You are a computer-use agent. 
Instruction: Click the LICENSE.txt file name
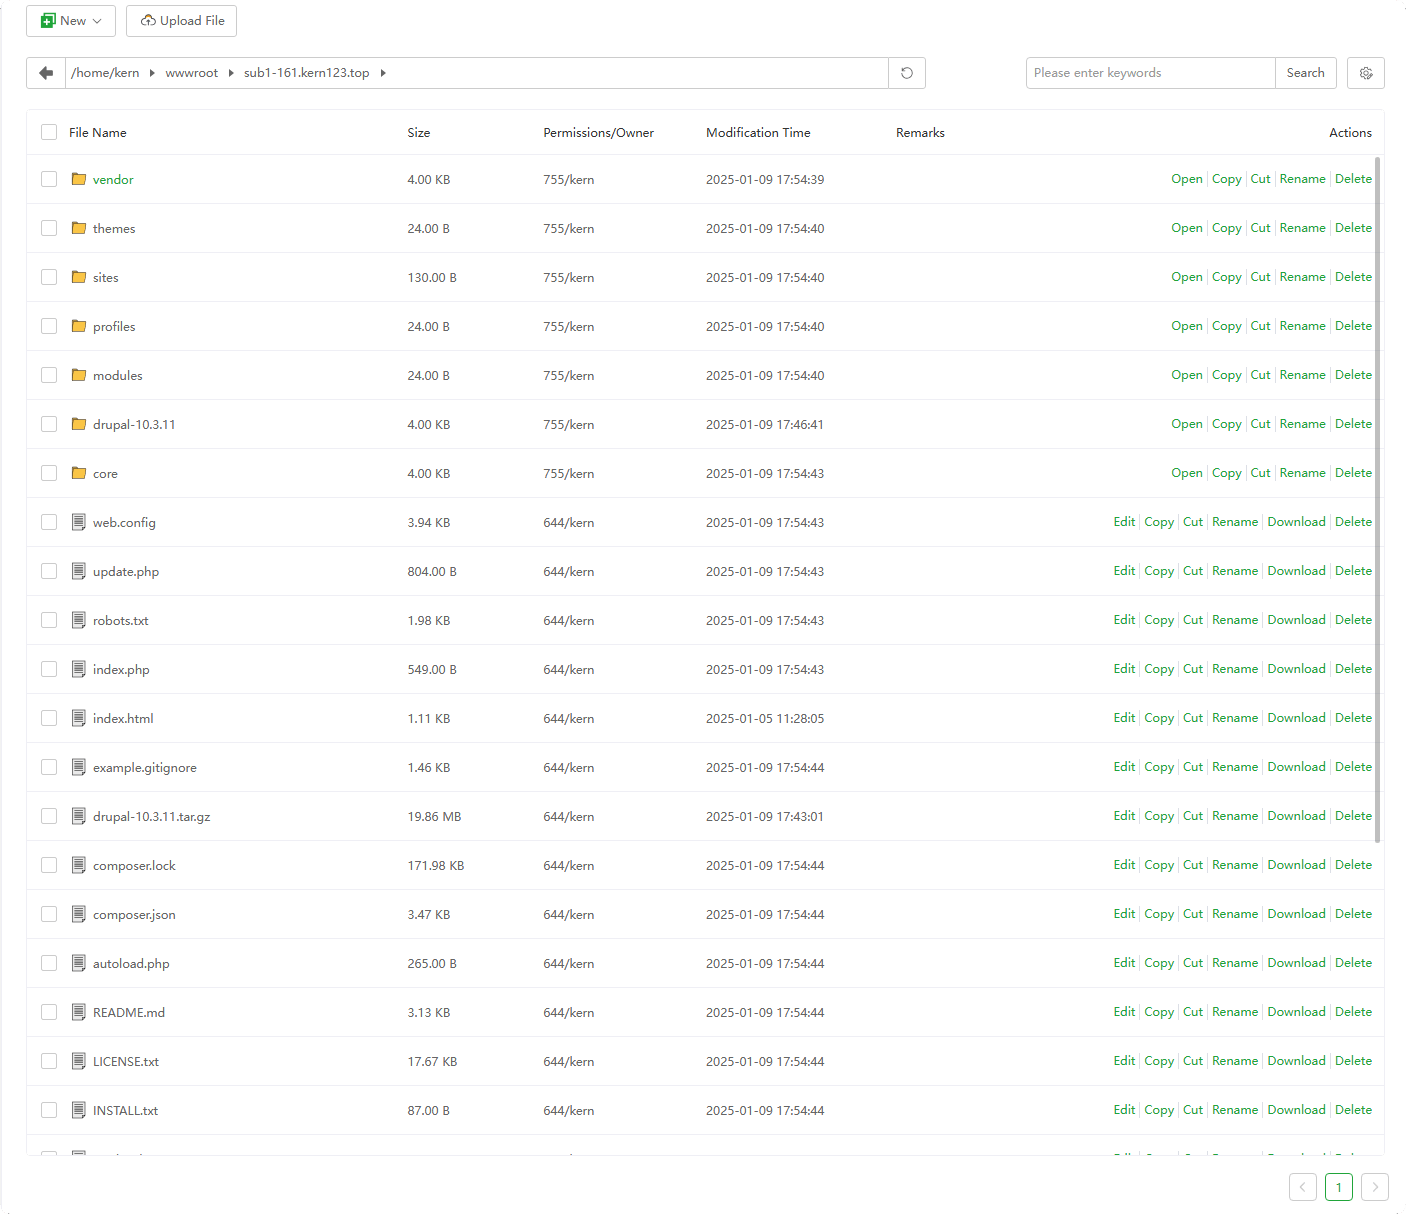tap(126, 1061)
